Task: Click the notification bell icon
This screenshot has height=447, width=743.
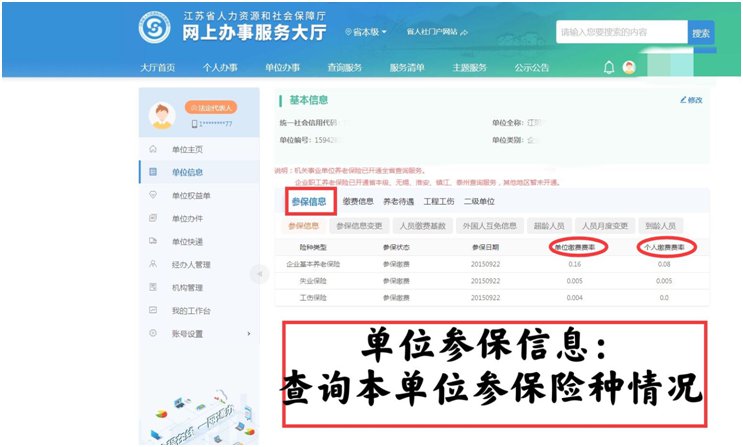Action: point(609,68)
